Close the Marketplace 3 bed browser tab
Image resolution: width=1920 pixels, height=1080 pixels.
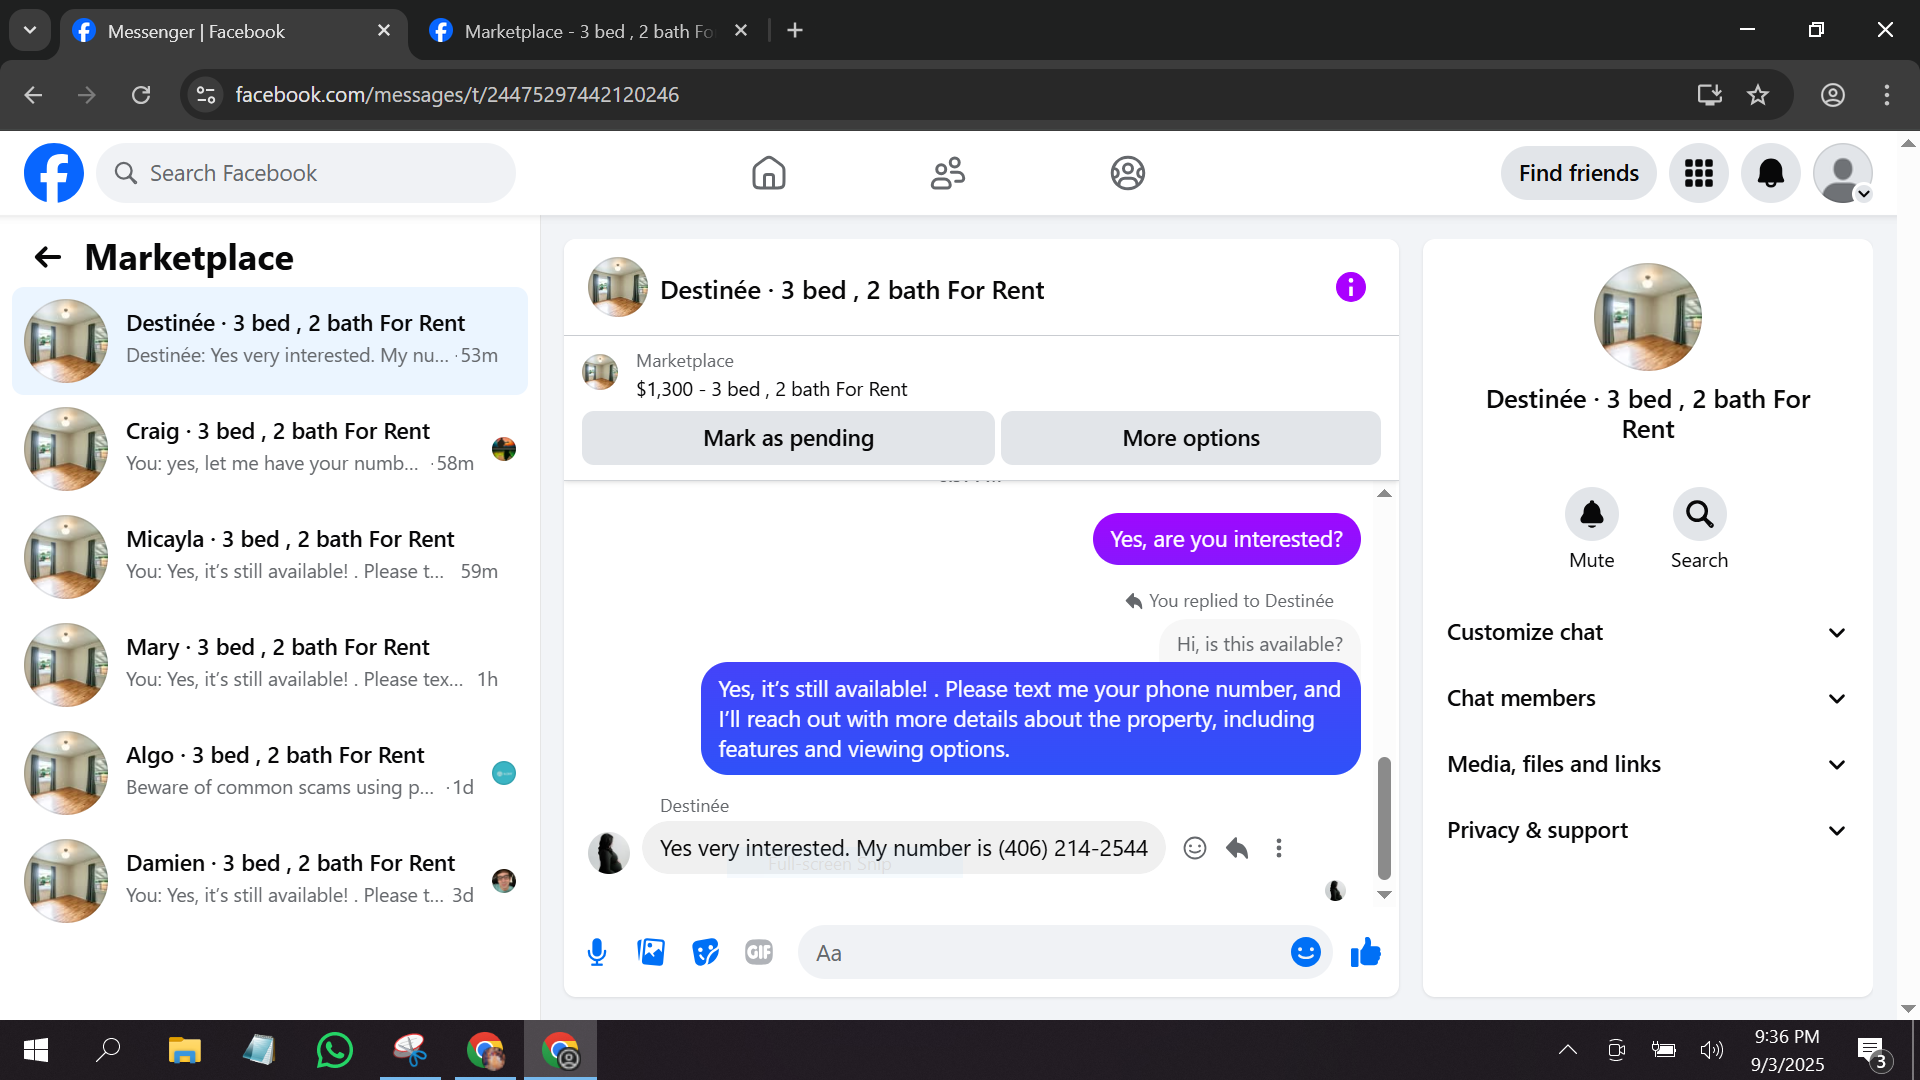(741, 31)
